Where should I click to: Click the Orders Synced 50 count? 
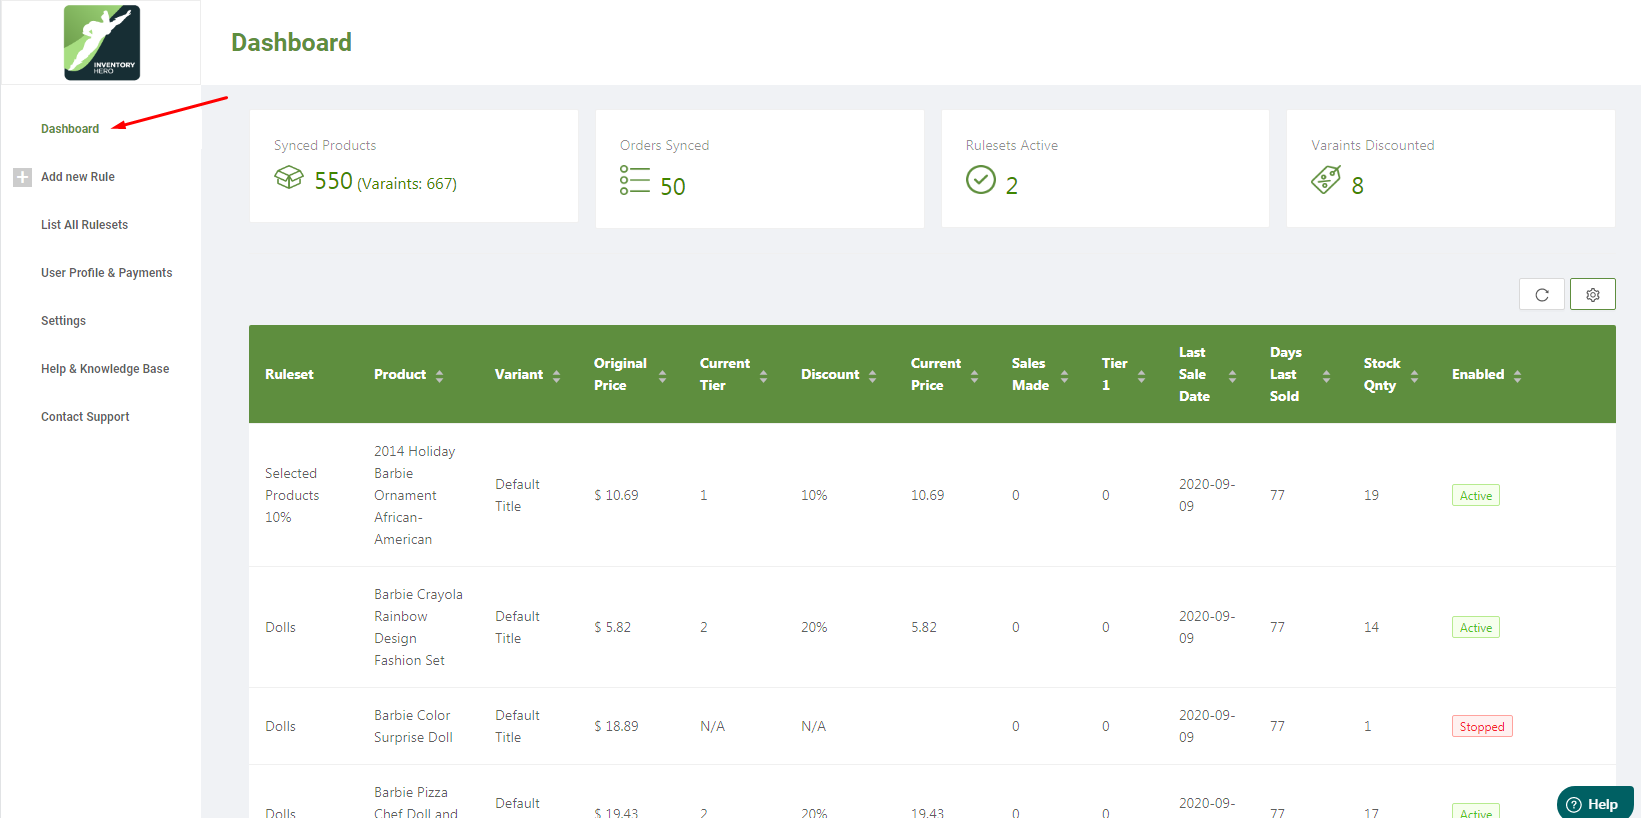(673, 187)
